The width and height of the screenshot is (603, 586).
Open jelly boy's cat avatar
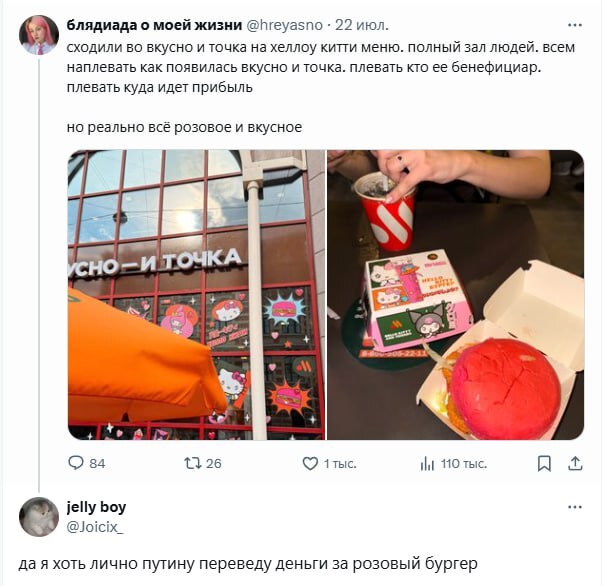39,517
